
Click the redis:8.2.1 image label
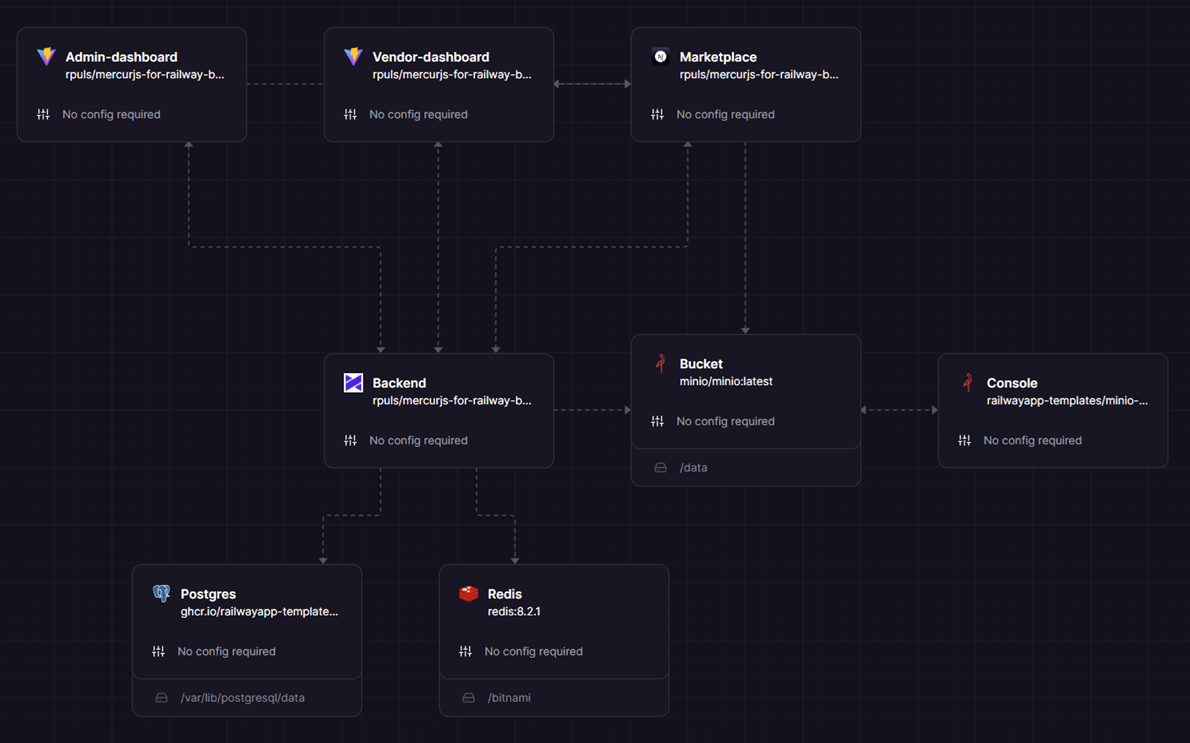[514, 611]
